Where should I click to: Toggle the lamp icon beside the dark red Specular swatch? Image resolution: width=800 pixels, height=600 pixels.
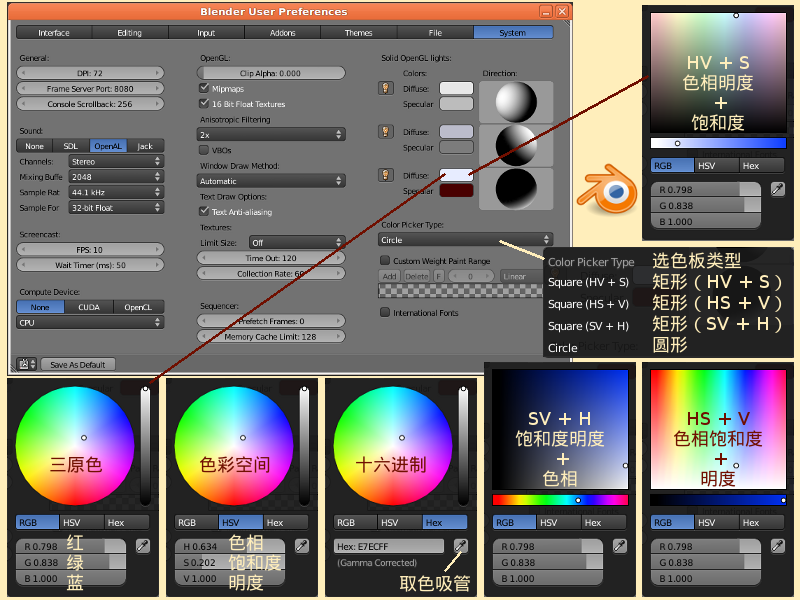[386, 175]
